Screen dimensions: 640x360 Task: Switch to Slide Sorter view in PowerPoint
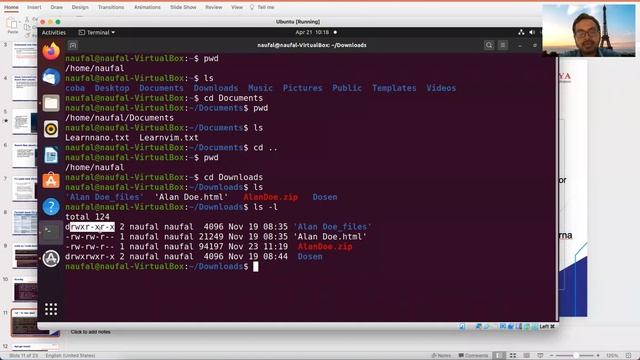click(x=513, y=356)
